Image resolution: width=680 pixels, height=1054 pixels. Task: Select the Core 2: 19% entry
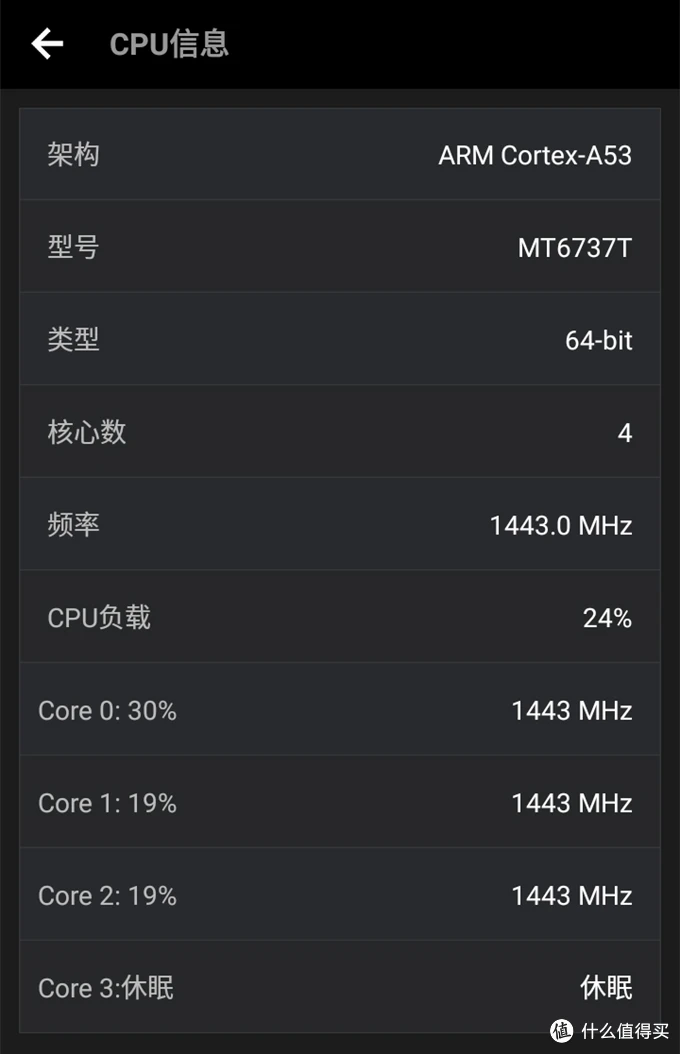pyautogui.click(x=107, y=896)
